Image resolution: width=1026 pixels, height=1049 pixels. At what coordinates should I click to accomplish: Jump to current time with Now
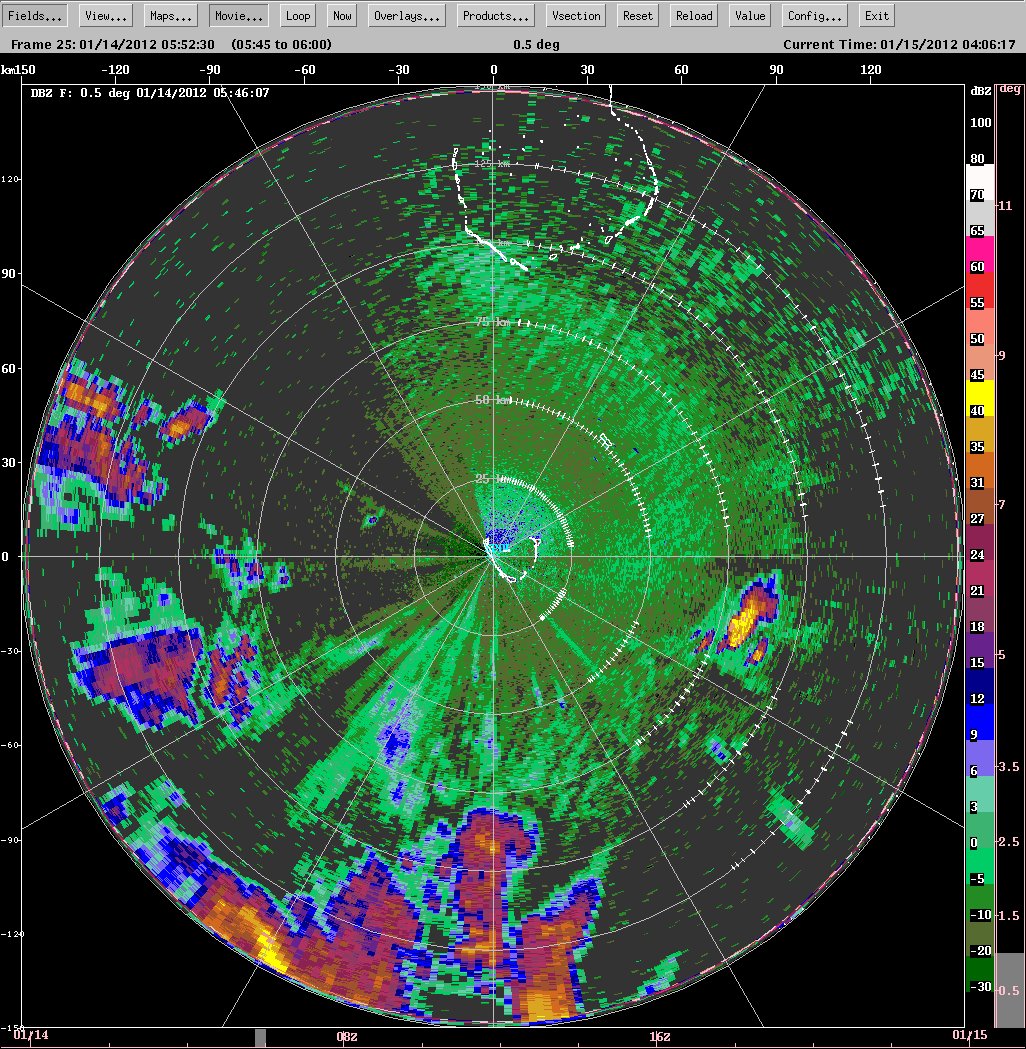click(343, 16)
